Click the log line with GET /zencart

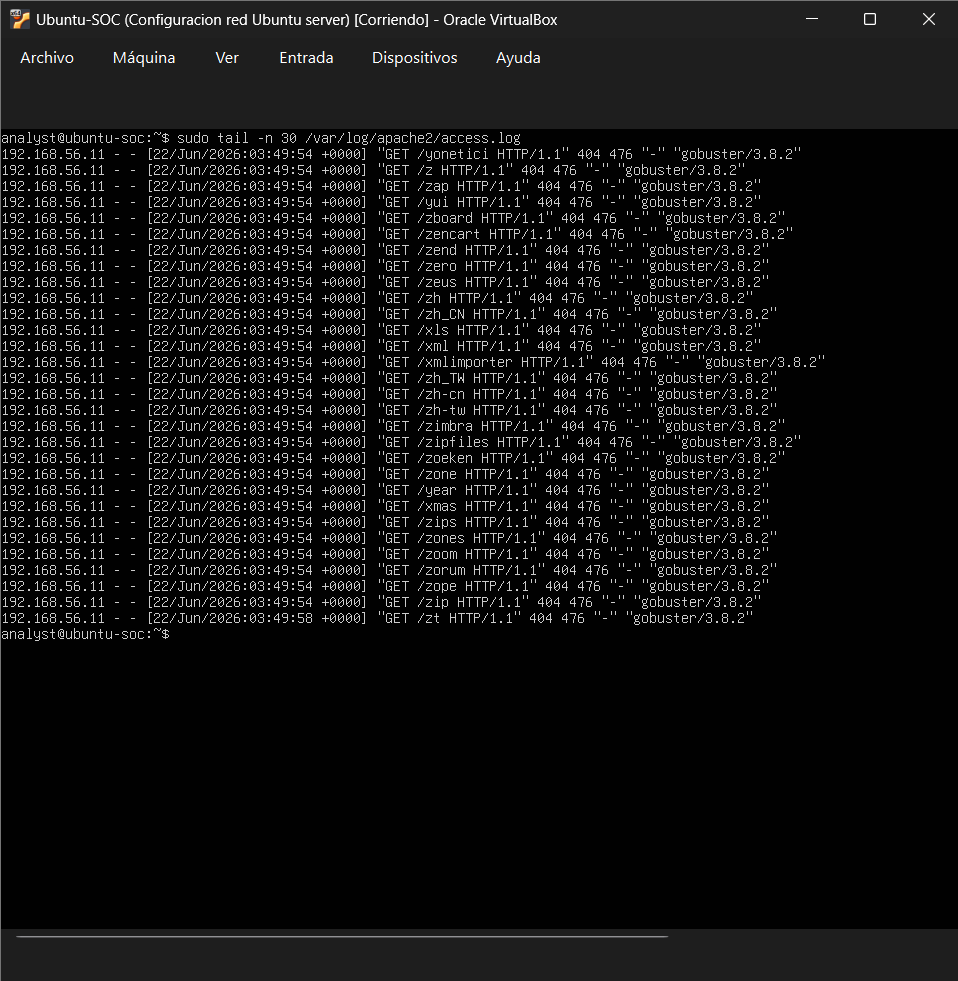coord(397,234)
